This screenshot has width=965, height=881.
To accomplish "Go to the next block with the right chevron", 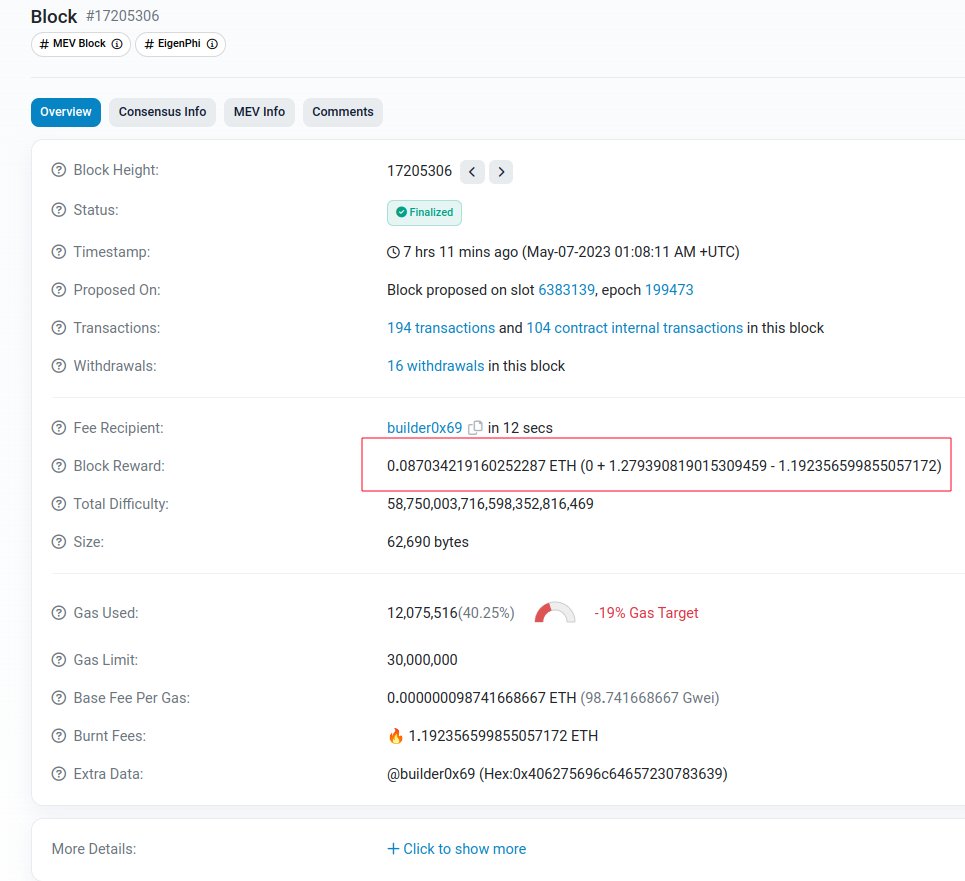I will pos(501,172).
